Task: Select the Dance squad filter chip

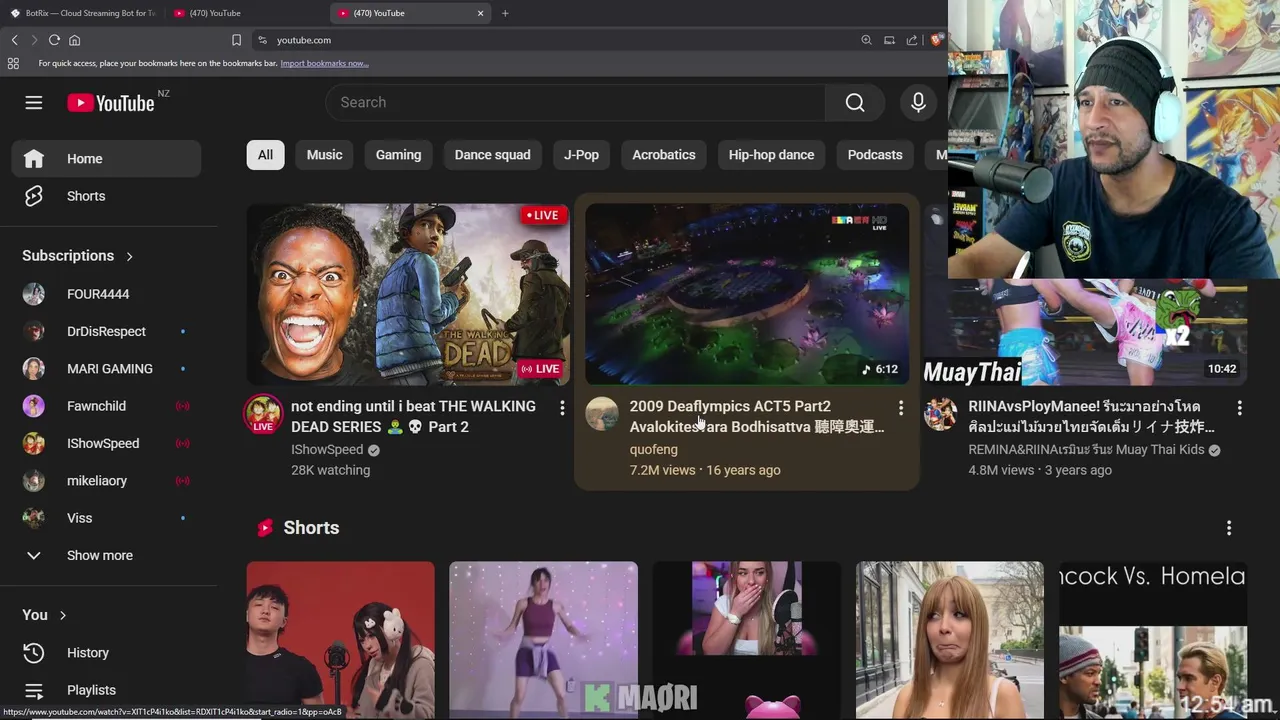Action: [x=492, y=155]
